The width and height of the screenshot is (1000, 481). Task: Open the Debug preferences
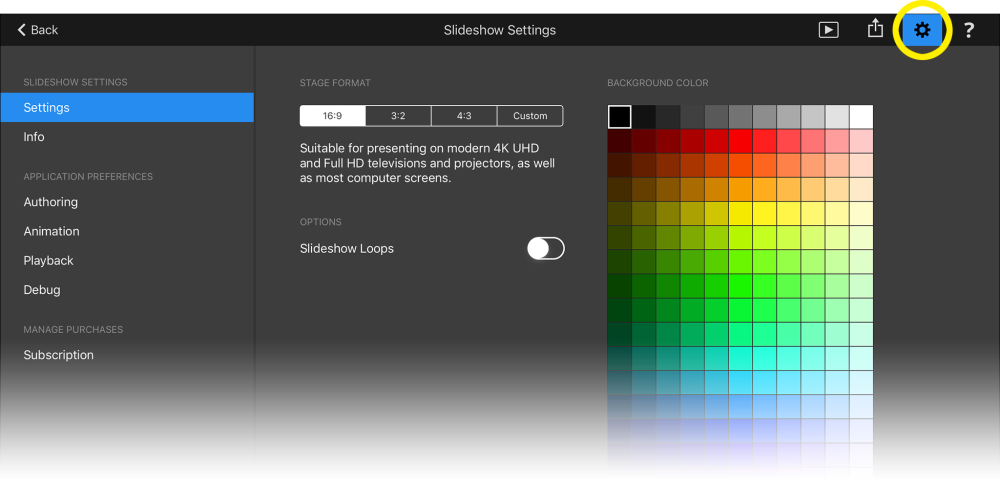[42, 290]
